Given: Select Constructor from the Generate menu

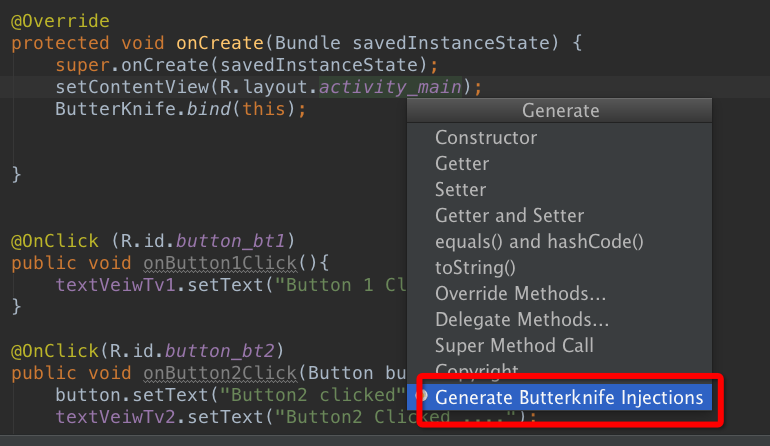Looking at the screenshot, I should pyautogui.click(x=486, y=138).
